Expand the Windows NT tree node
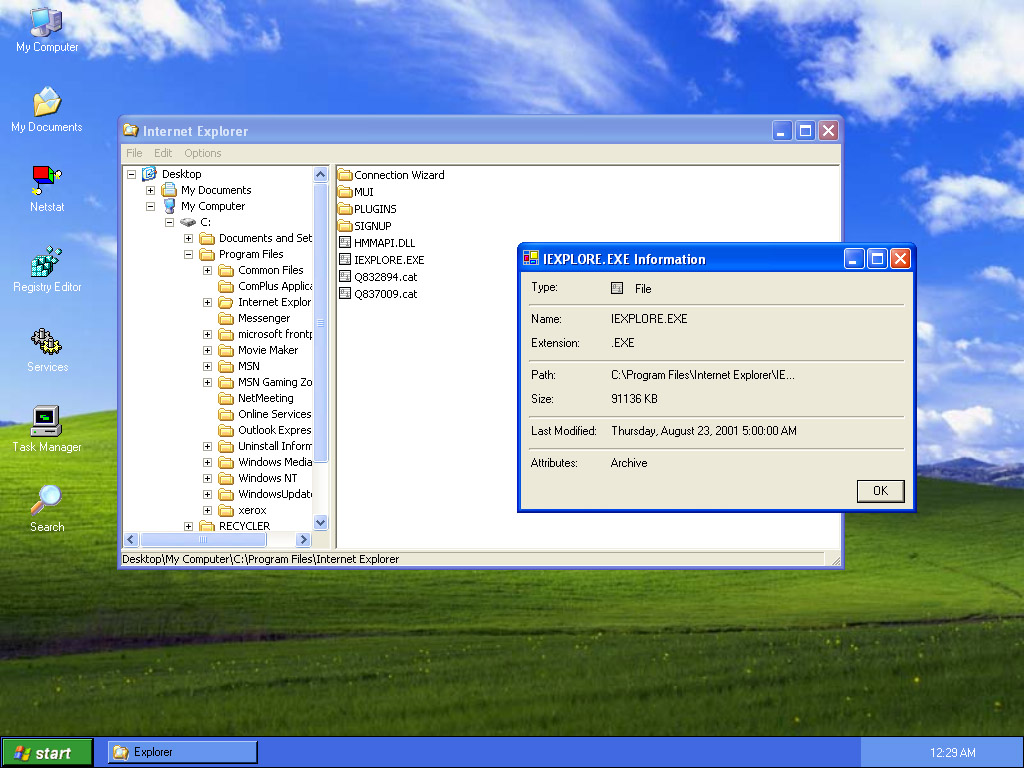Viewport: 1024px width, 768px height. click(207, 479)
